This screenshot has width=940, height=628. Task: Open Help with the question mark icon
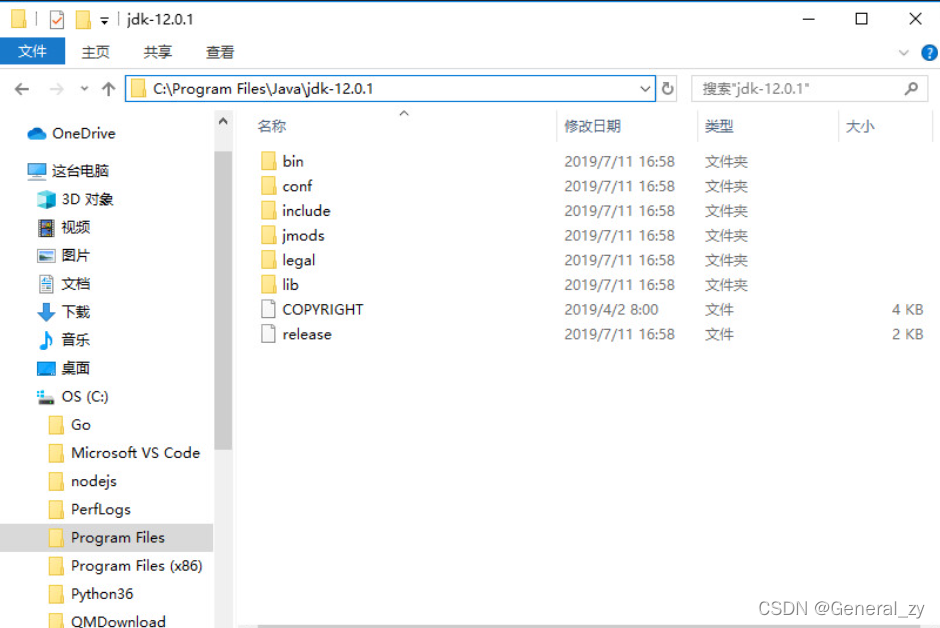[930, 52]
